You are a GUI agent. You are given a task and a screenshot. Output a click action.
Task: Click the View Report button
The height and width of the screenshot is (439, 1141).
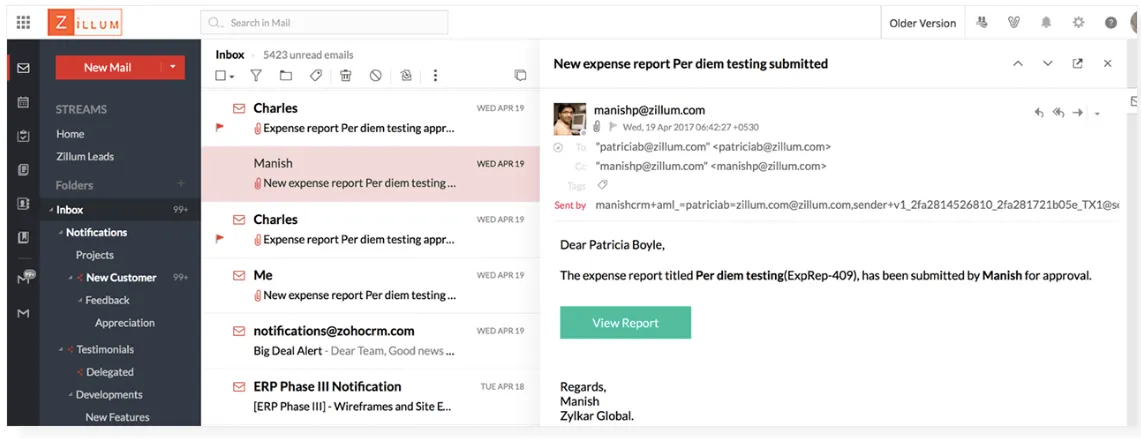point(625,323)
